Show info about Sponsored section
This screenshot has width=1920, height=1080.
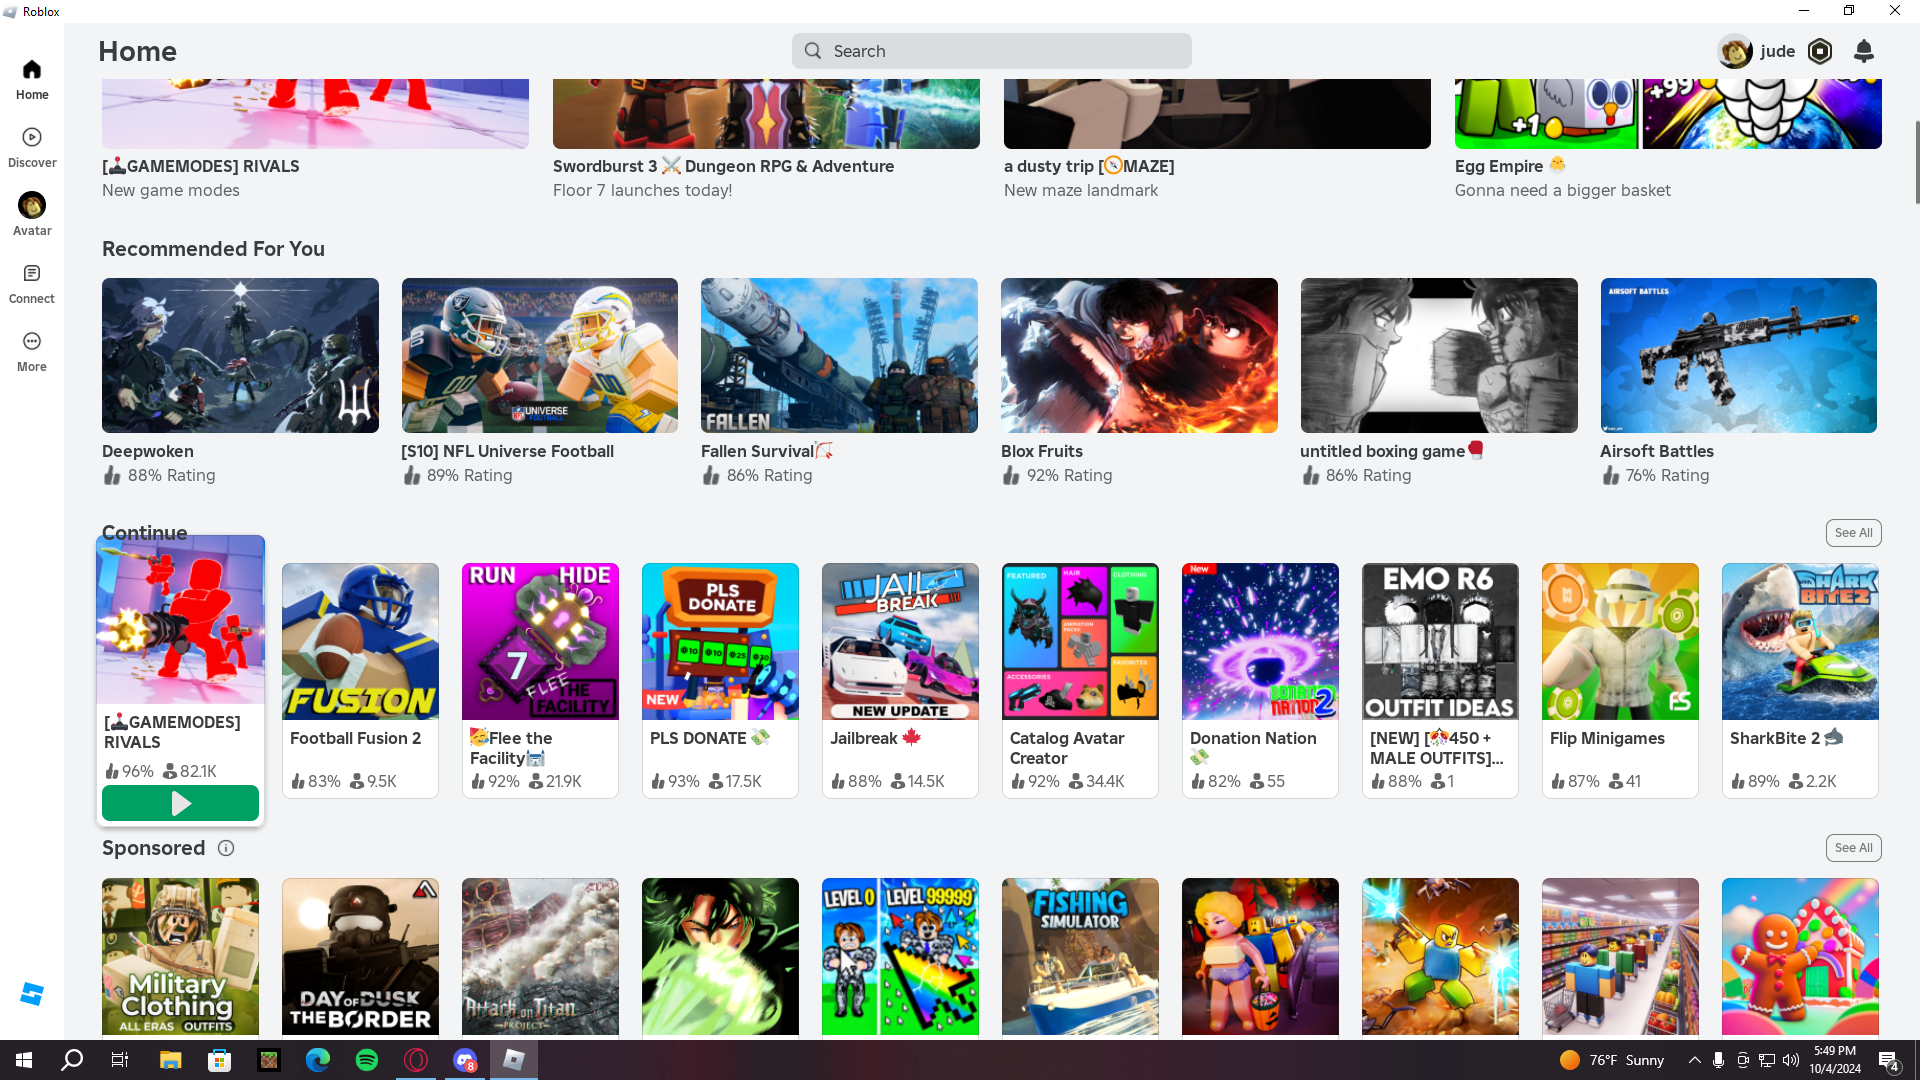(x=226, y=848)
